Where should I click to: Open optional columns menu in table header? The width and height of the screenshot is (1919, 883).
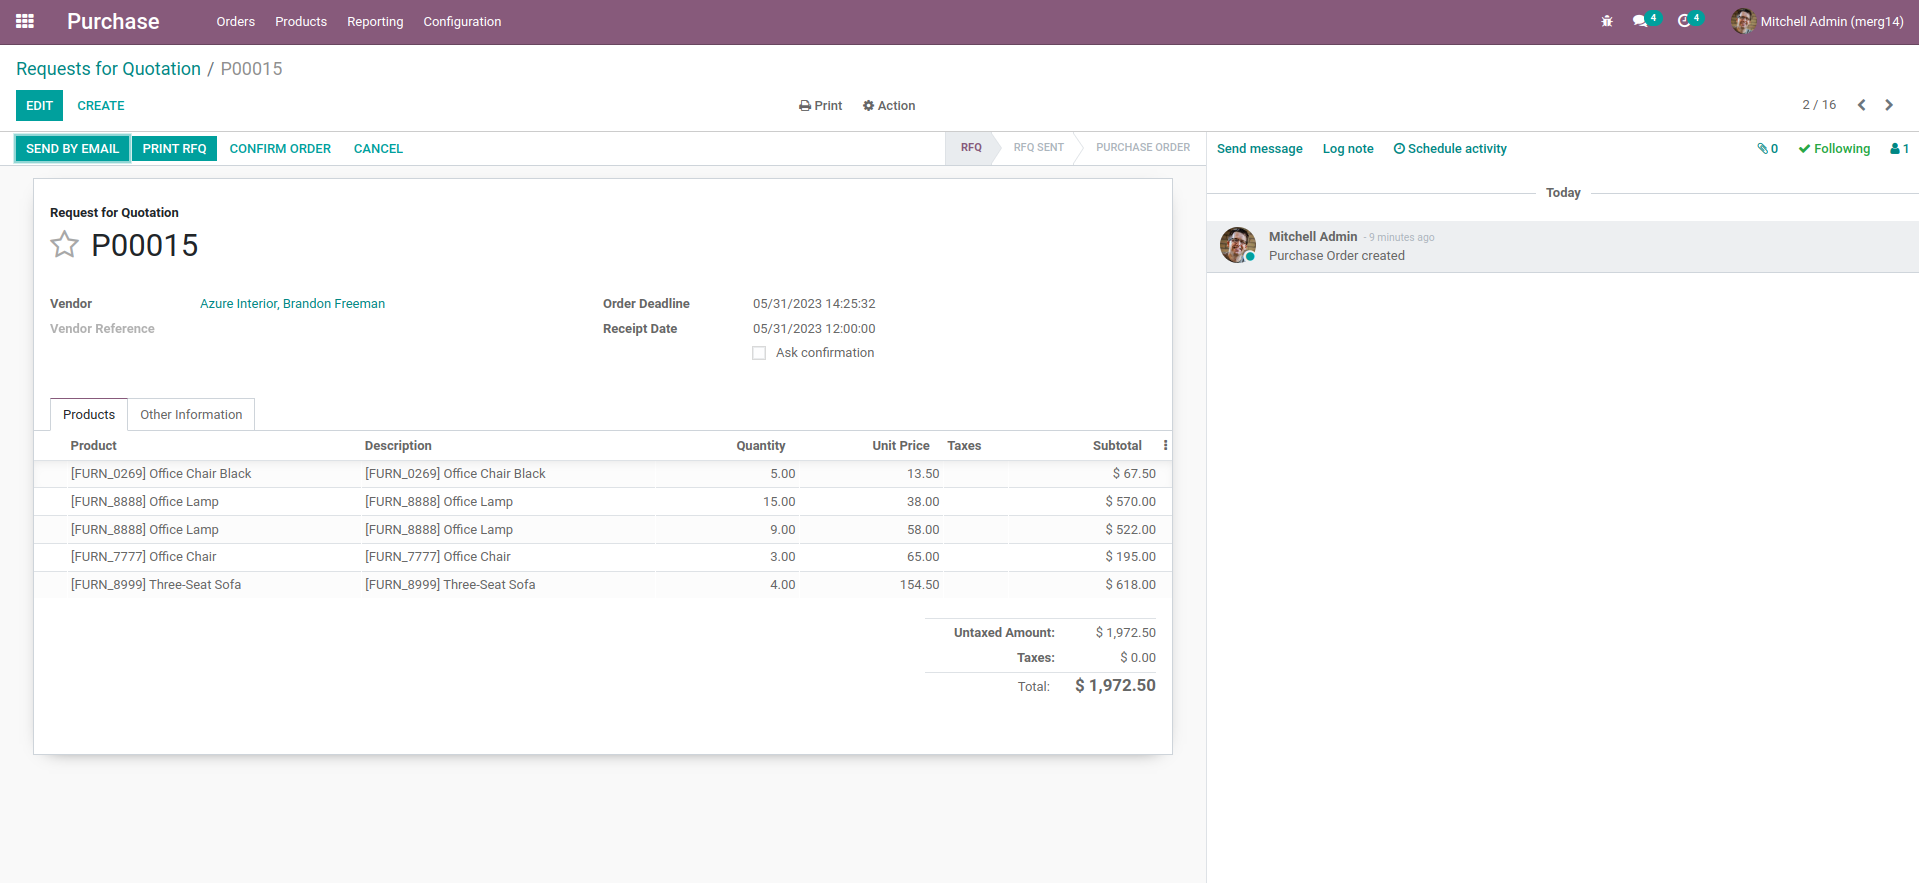pyautogui.click(x=1165, y=446)
